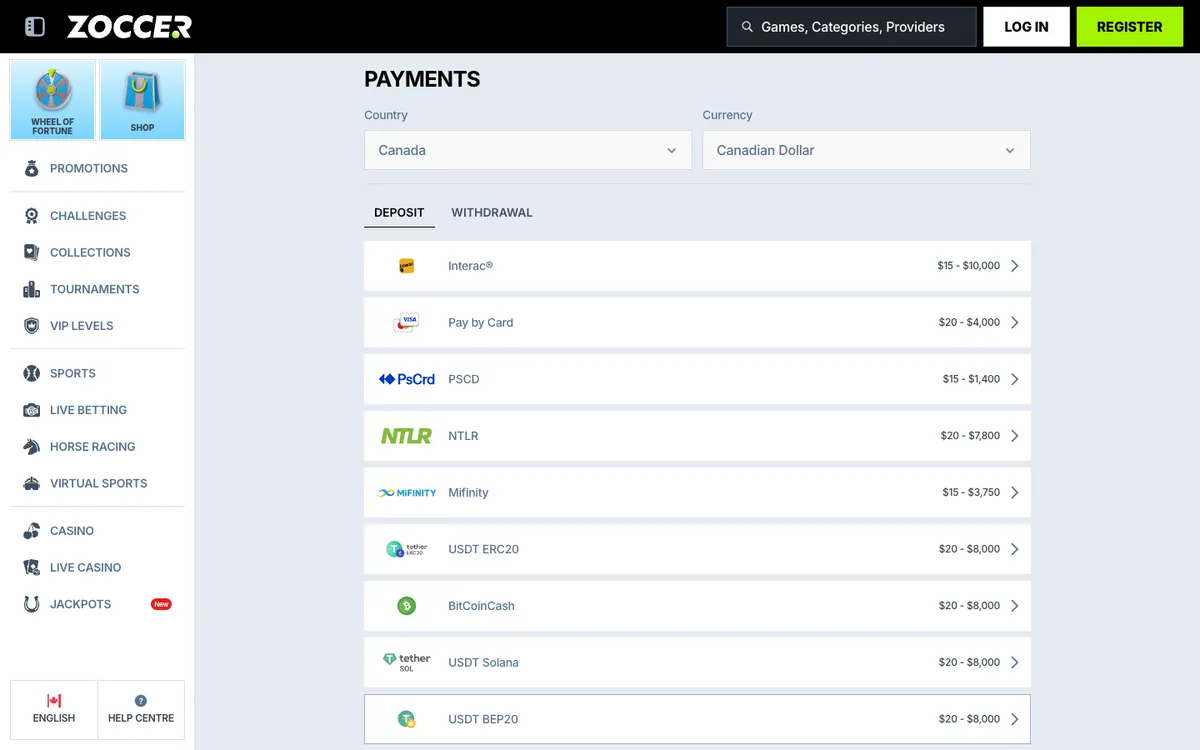Click the PsCrd logo
This screenshot has width=1200, height=750.
(407, 379)
